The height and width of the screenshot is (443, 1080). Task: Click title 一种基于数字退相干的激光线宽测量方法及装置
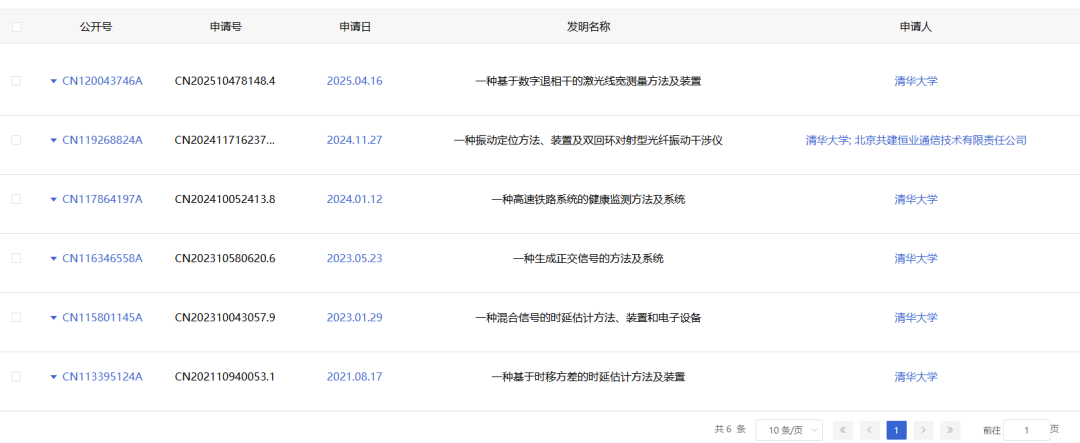[588, 81]
